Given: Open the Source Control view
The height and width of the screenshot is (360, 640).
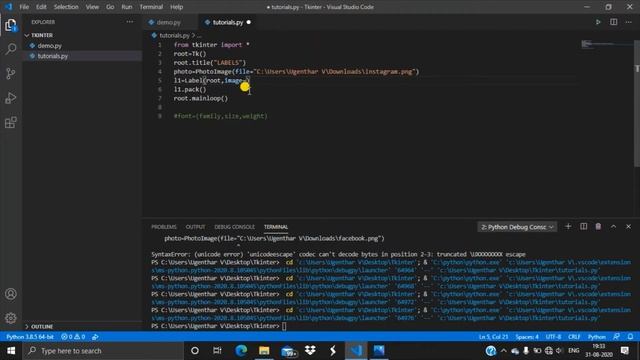Looking at the screenshot, I should pos(11,73).
